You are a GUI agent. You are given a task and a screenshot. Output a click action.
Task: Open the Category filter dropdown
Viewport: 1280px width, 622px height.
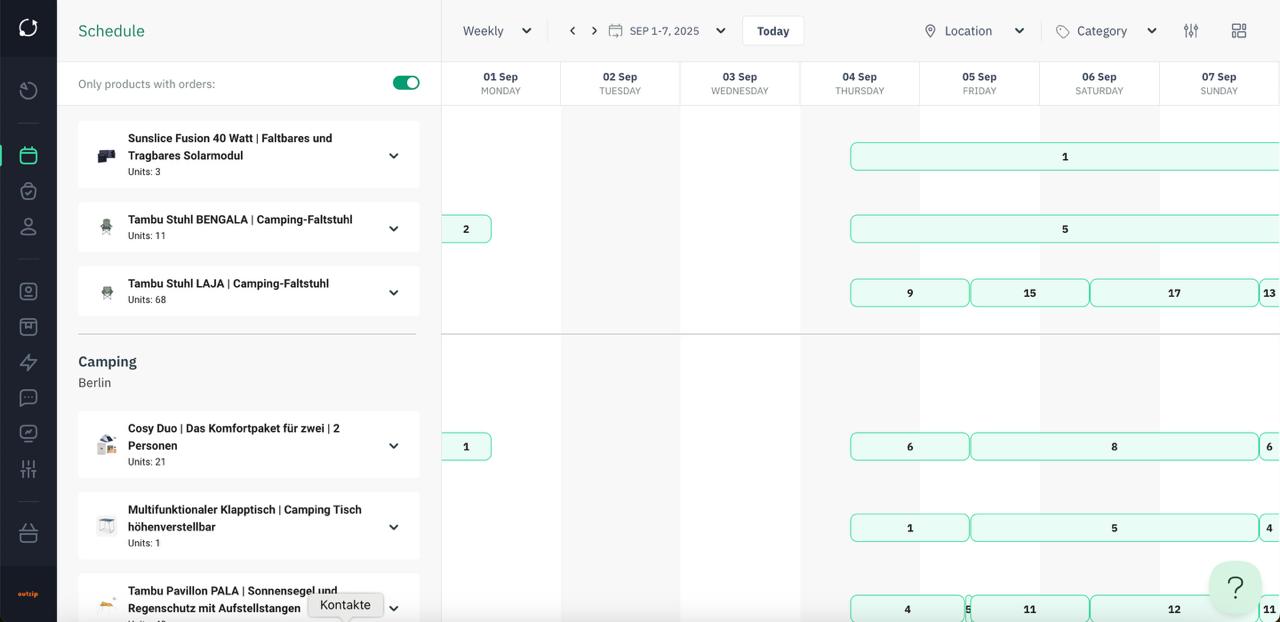click(x=1105, y=30)
